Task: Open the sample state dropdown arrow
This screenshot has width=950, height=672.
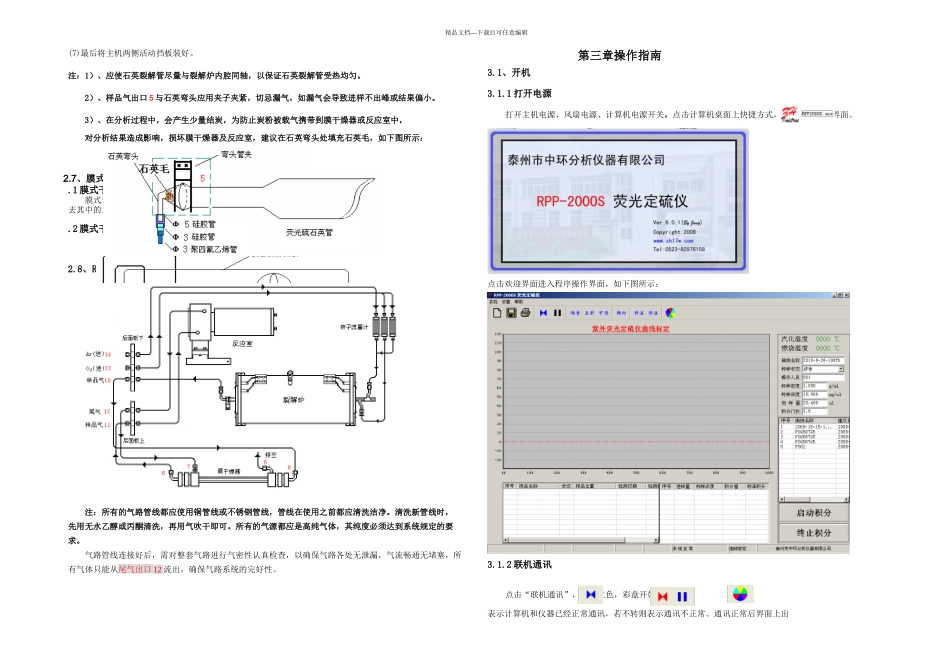Action: (841, 369)
